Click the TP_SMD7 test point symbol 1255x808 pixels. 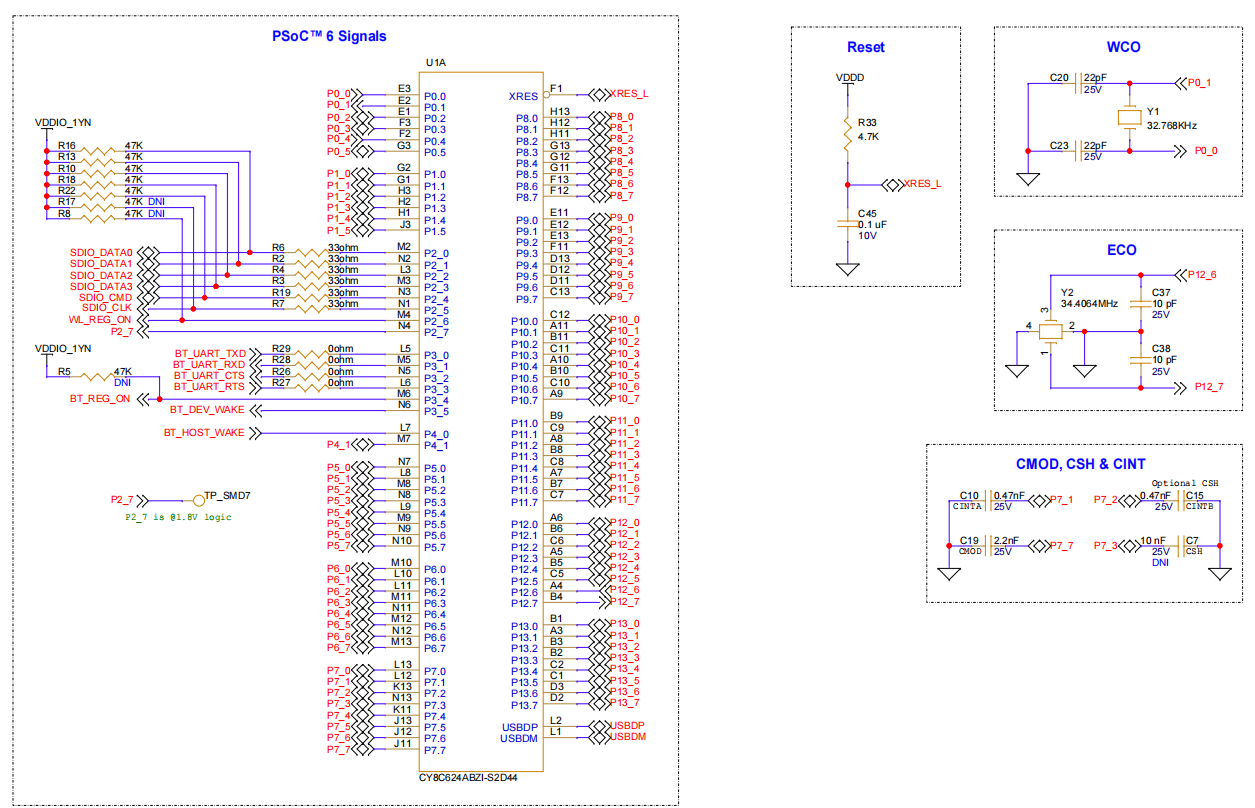coord(197,499)
